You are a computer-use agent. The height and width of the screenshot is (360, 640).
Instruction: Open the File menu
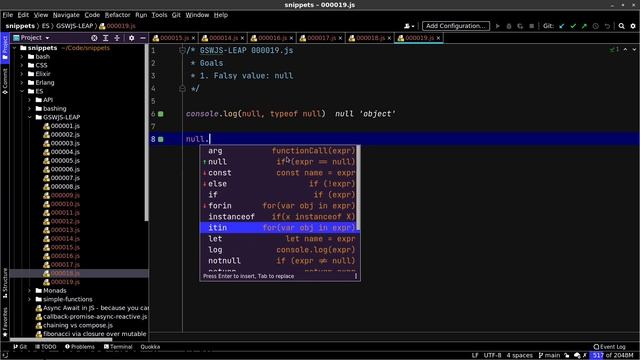8,15
